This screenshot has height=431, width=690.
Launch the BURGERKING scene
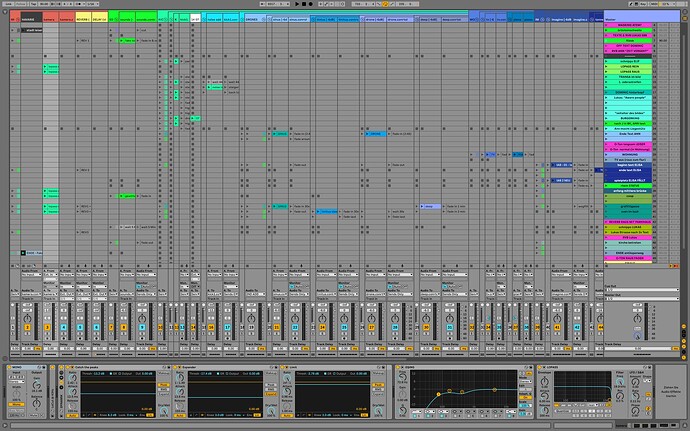[x=606, y=118]
